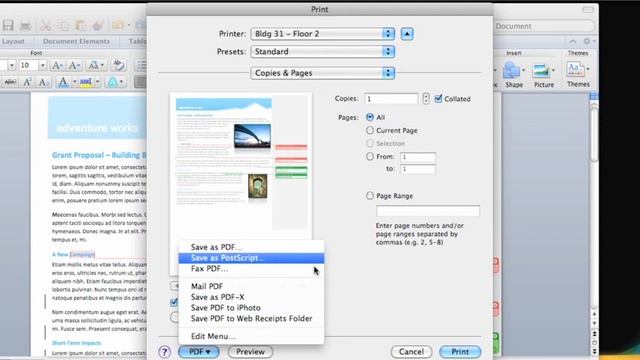Click the Copies stepper arrows
The width and height of the screenshot is (640, 360).
click(x=426, y=98)
